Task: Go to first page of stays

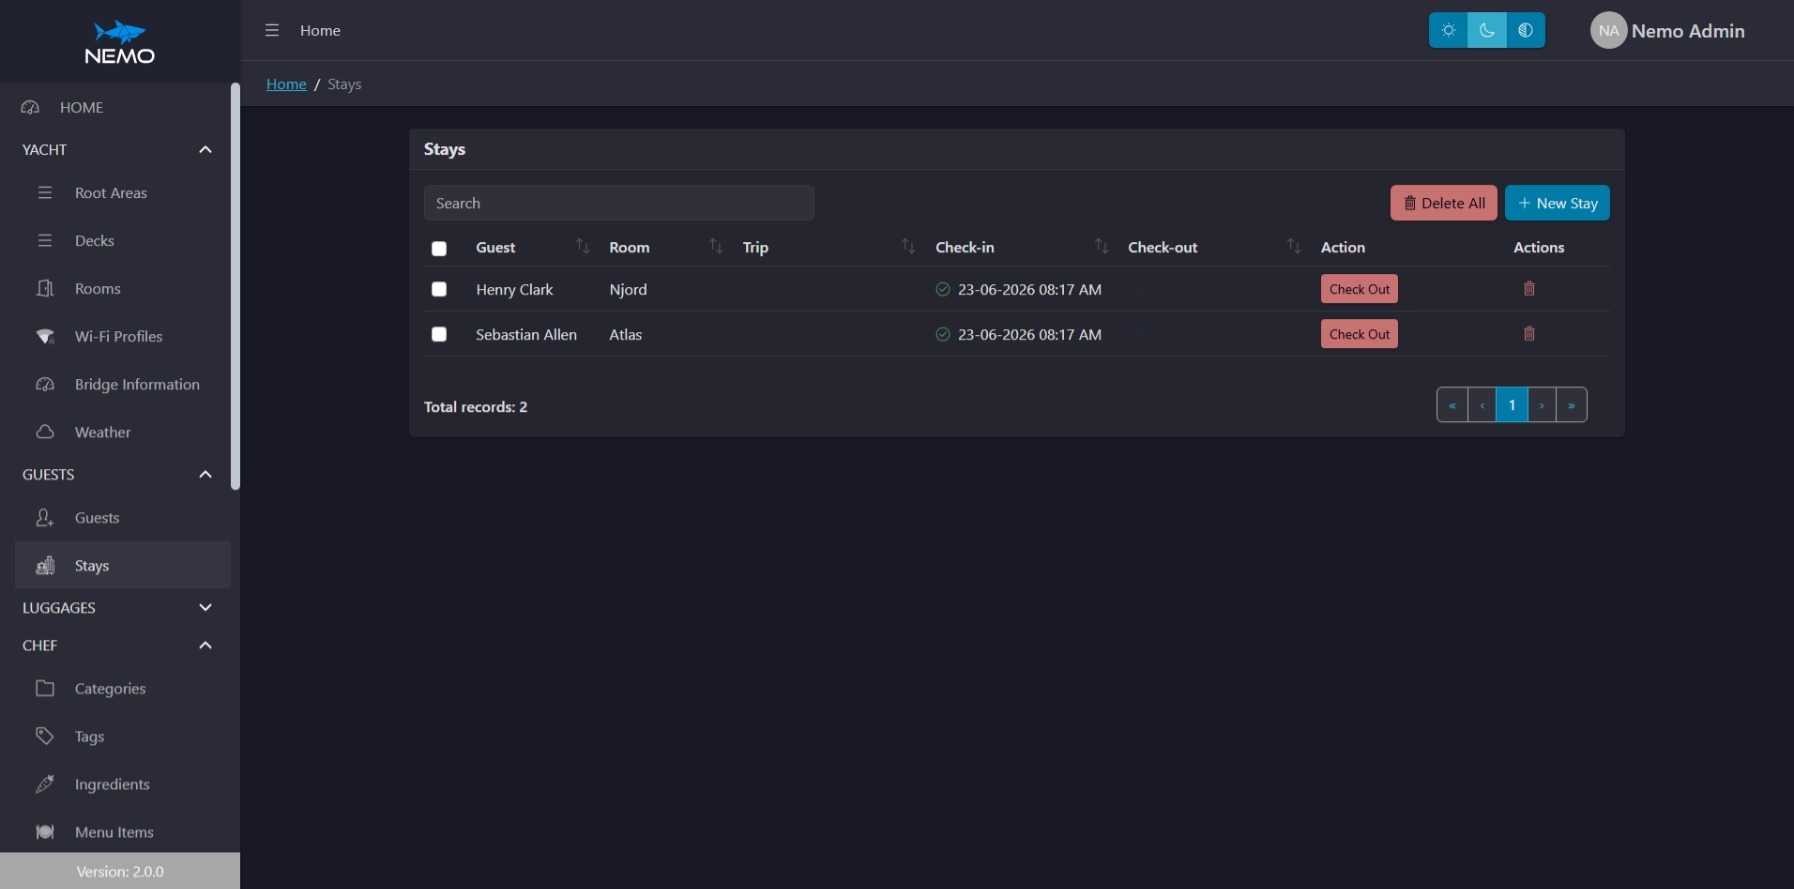Action: pos(1452,405)
